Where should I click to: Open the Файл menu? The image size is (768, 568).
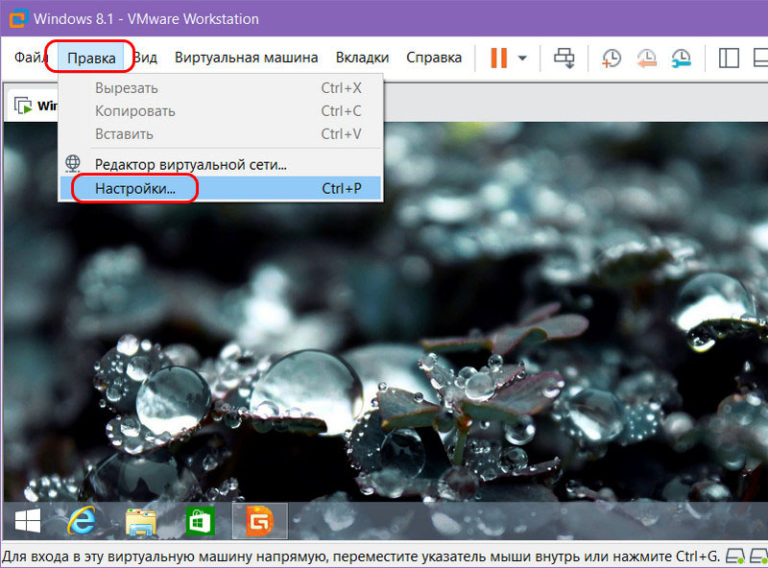pos(31,58)
